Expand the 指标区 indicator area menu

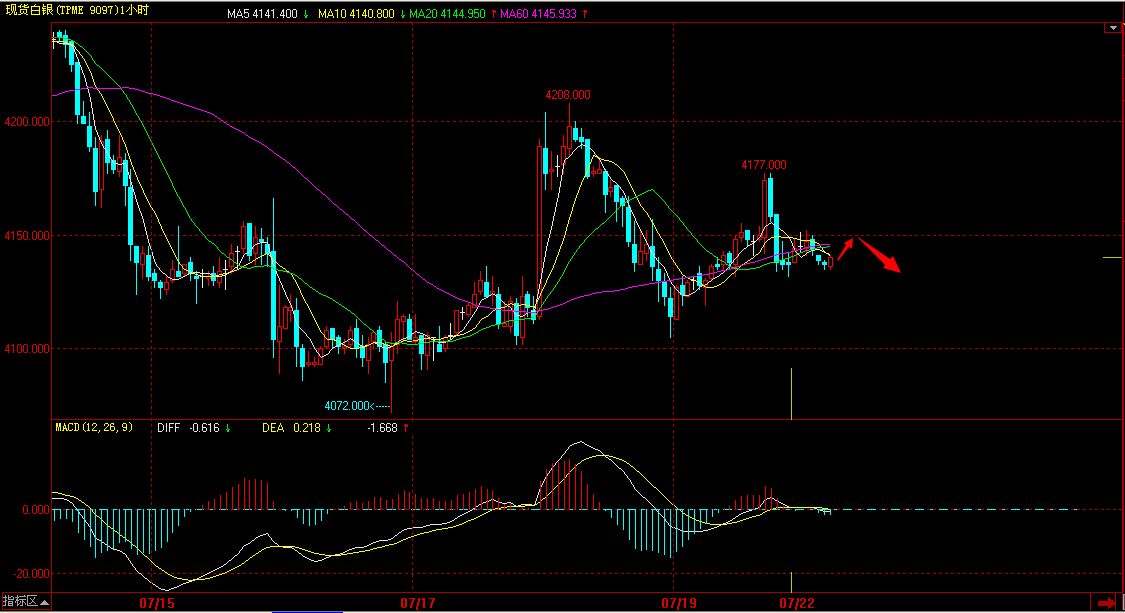26,602
